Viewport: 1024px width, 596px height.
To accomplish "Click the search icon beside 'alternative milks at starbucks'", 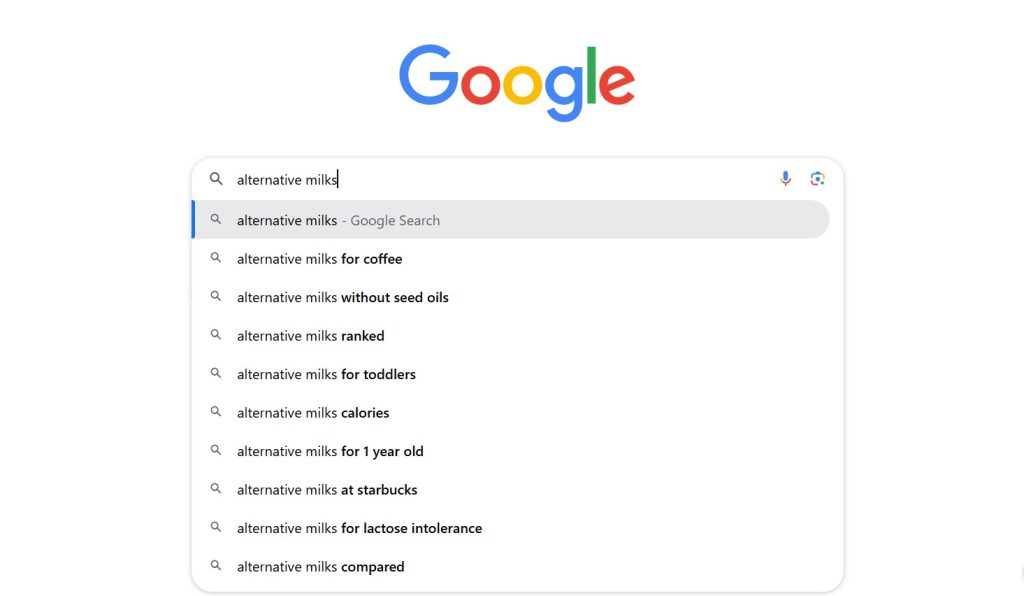I will click(216, 489).
